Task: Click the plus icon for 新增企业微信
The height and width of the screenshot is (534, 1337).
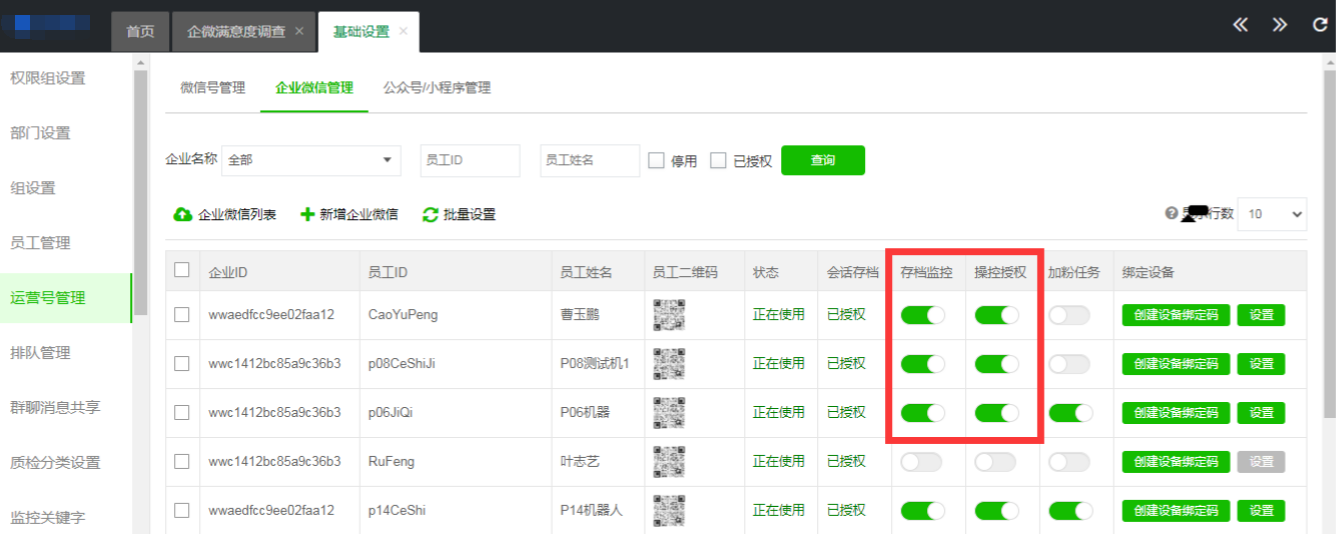Action: (x=307, y=215)
